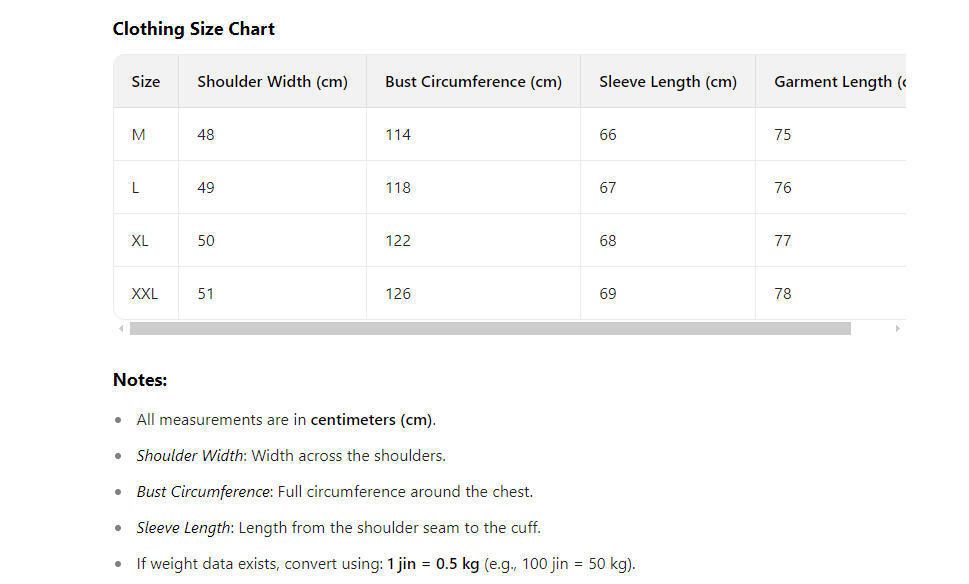Click the partially visible Garment Length header
969x584 pixels.
(838, 82)
